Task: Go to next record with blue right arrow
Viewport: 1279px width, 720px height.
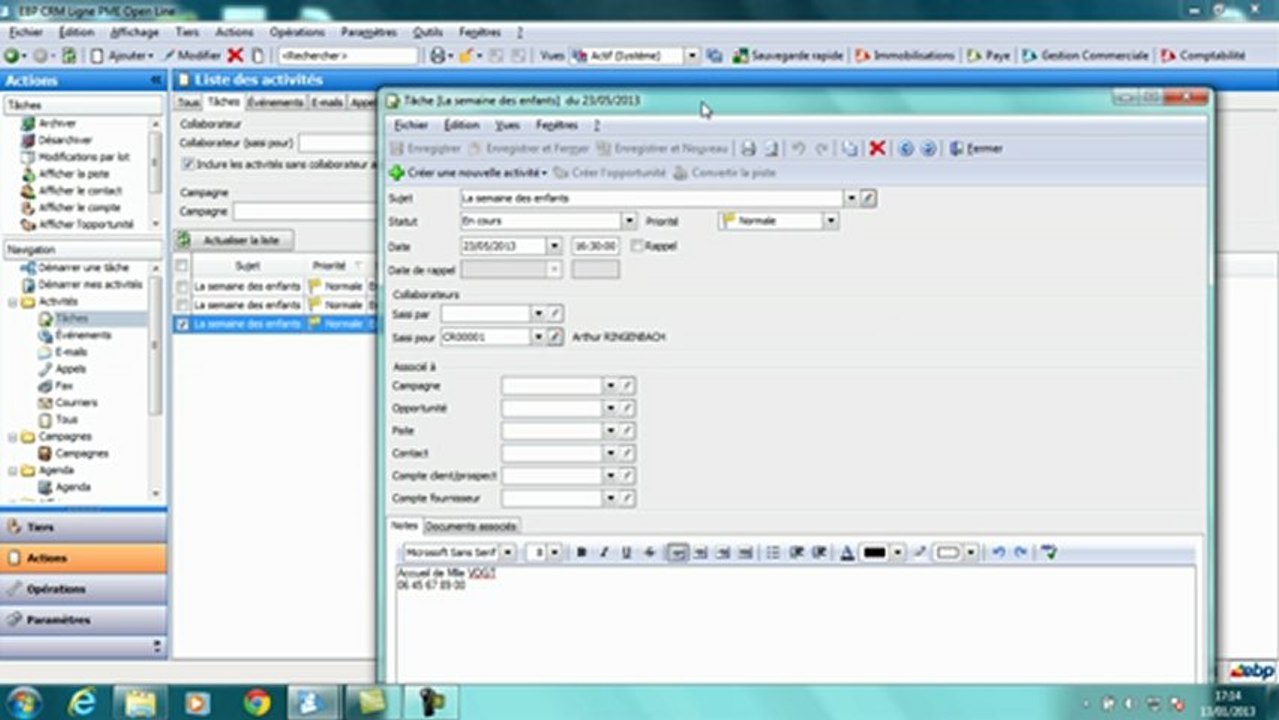Action: pos(928,148)
